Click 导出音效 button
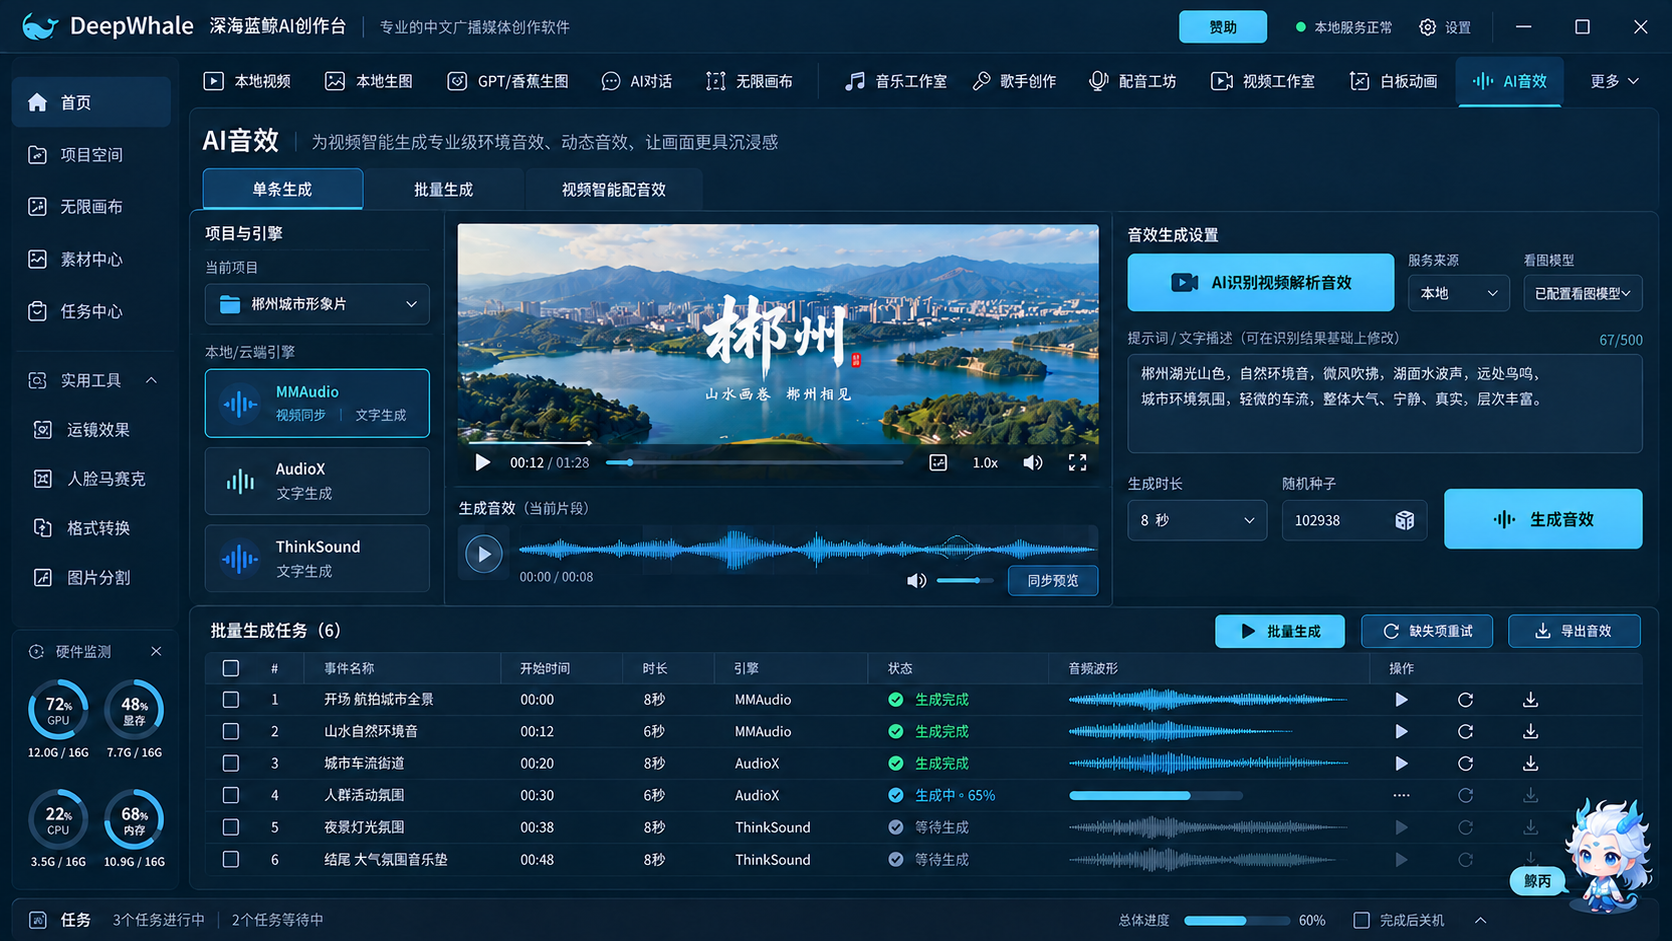This screenshot has width=1672, height=941. pos(1574,632)
